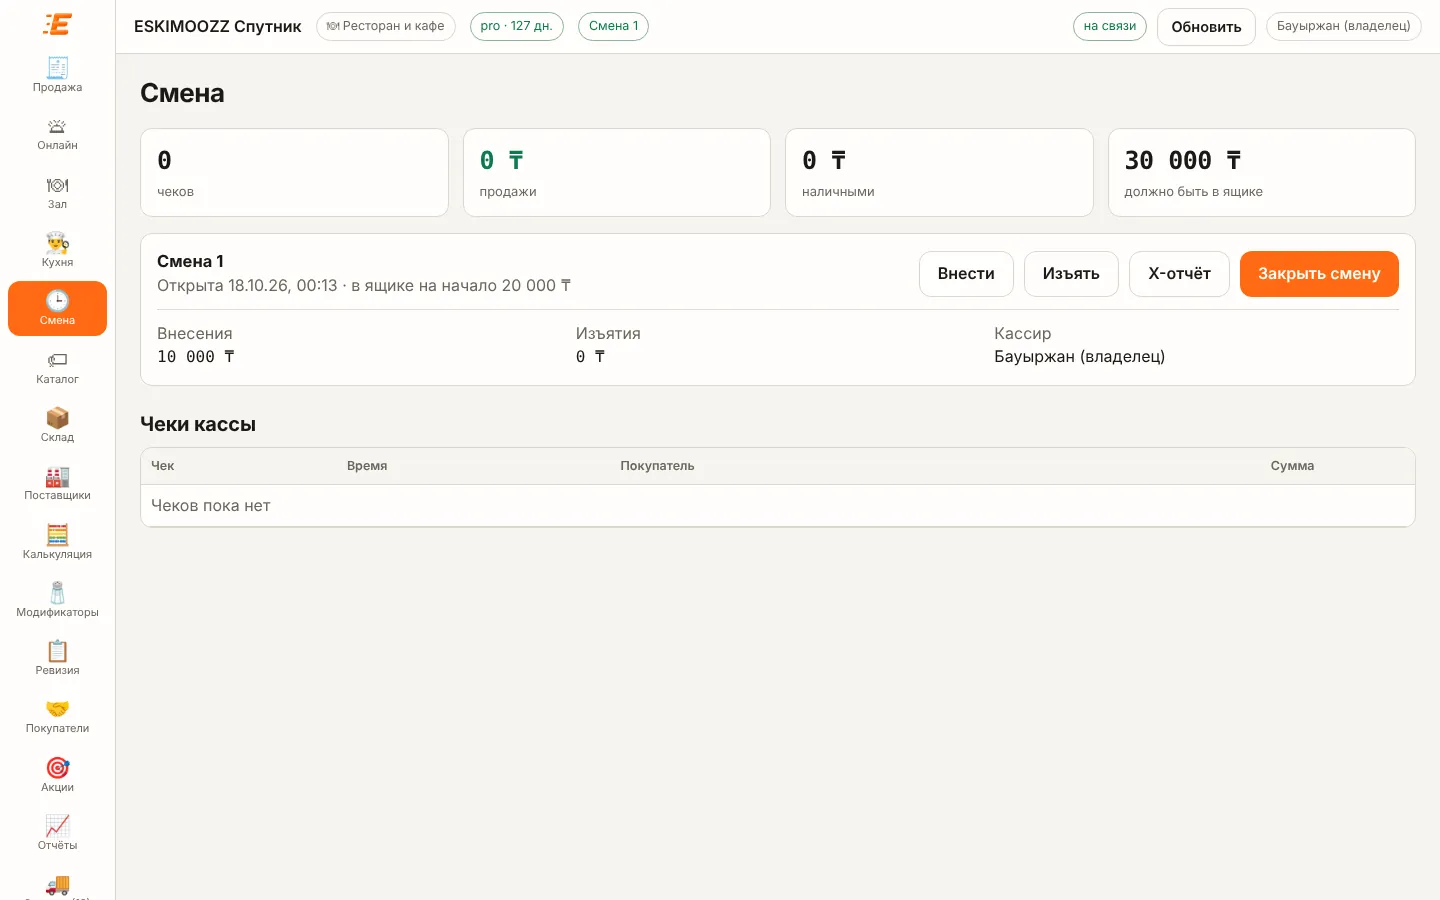Click the Смена 1 badge in the header

(613, 26)
